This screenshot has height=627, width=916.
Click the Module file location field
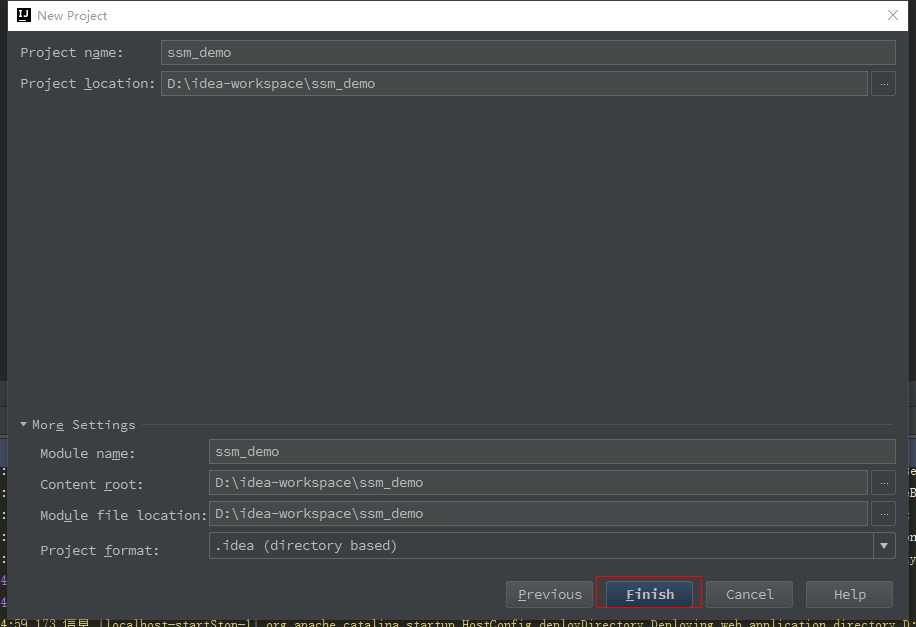pyautogui.click(x=538, y=514)
